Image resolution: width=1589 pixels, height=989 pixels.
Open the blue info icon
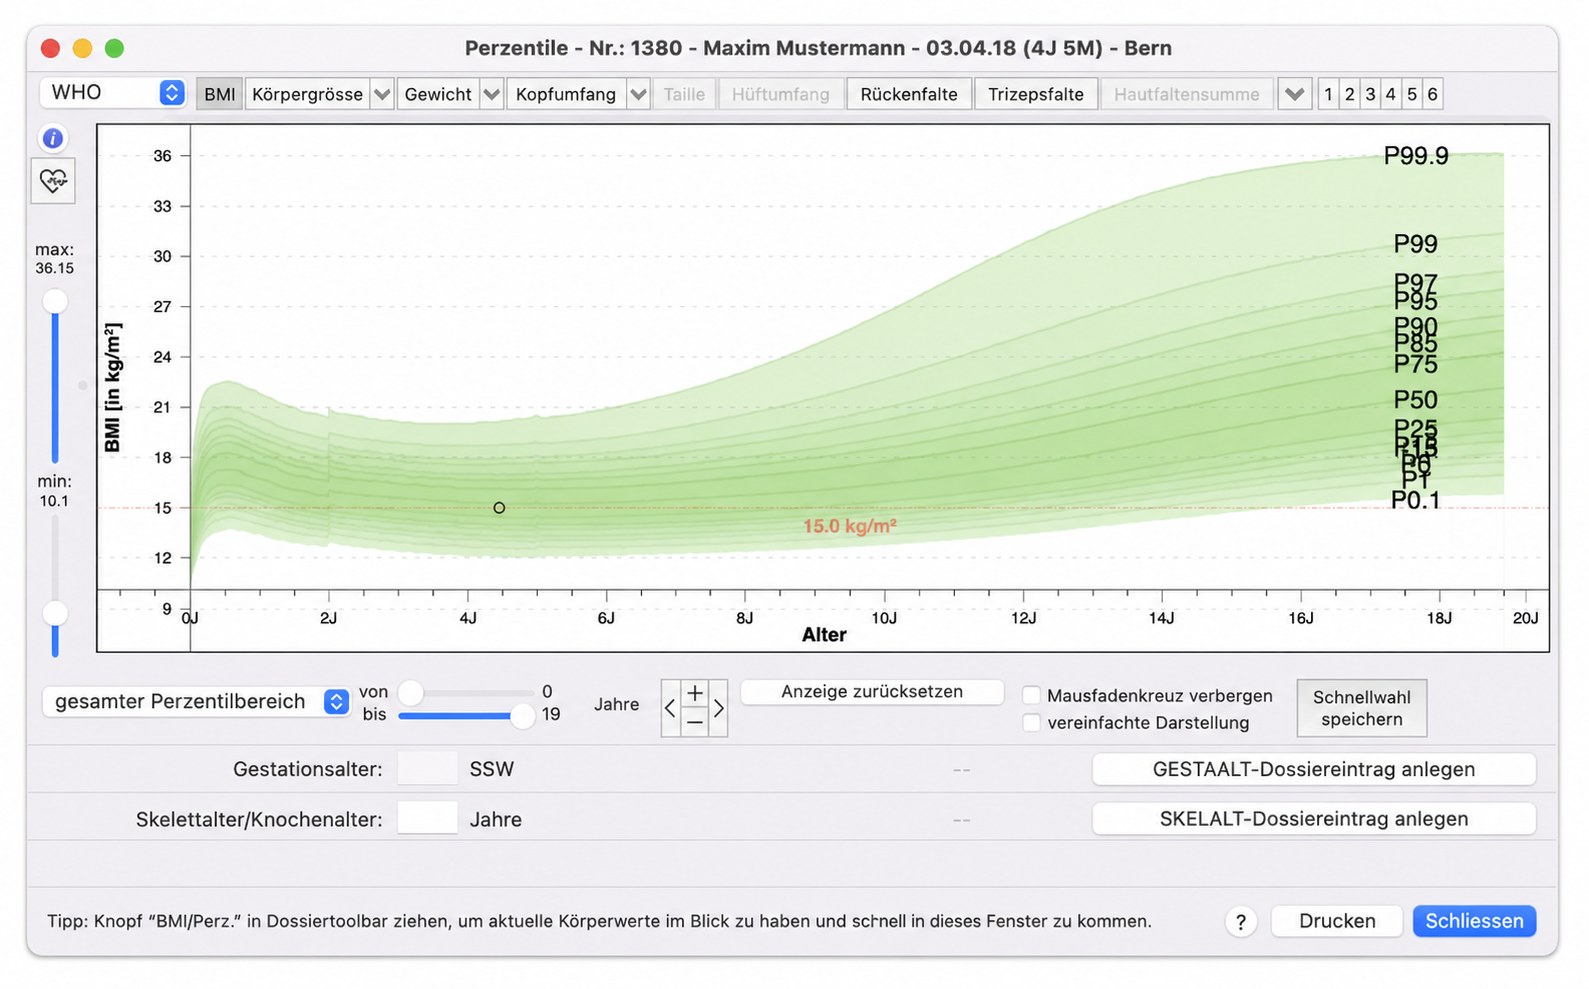pos(53,138)
